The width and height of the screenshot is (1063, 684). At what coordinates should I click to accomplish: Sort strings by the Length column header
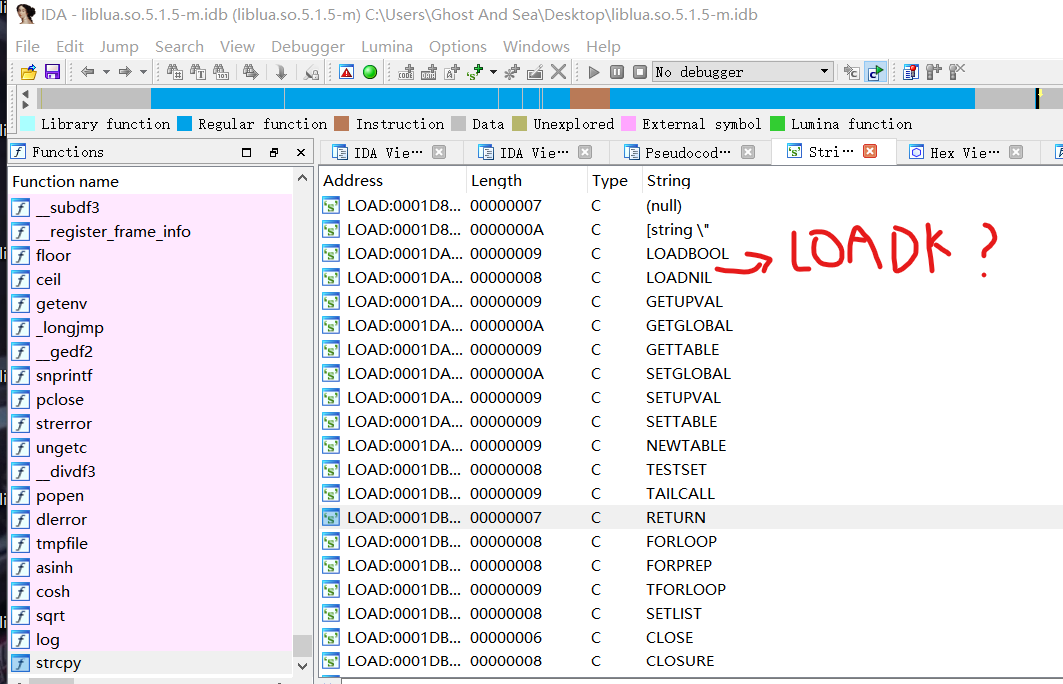point(496,181)
